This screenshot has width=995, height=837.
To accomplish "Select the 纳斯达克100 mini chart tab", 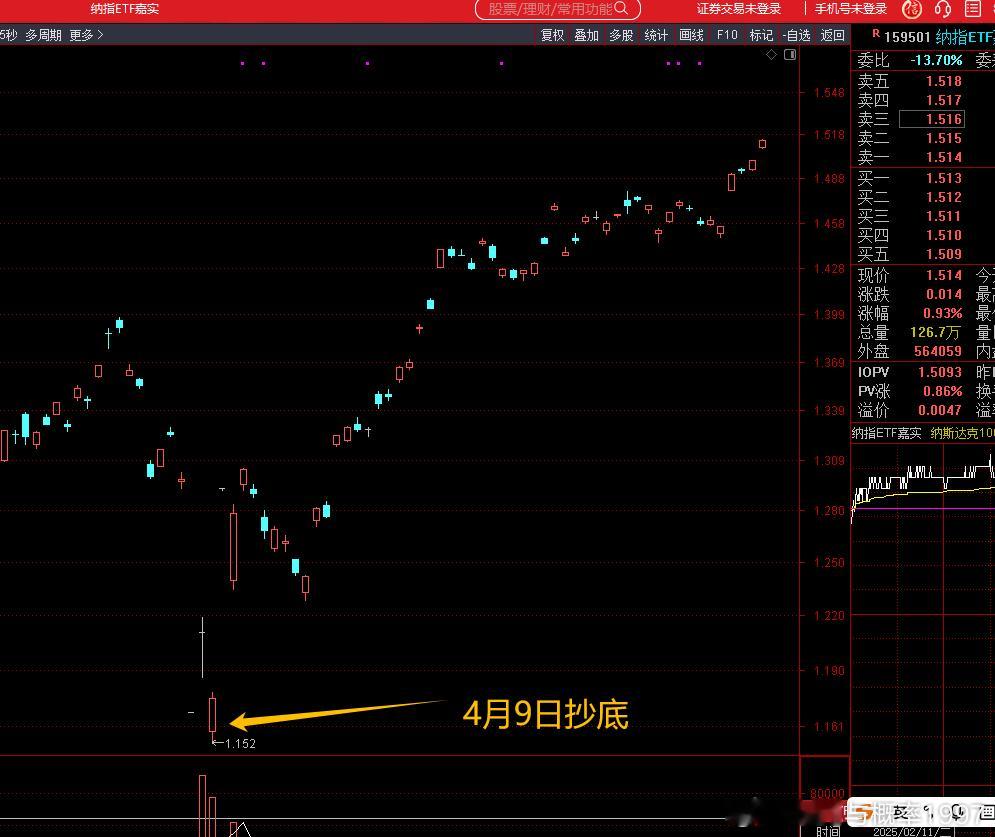I will [962, 433].
